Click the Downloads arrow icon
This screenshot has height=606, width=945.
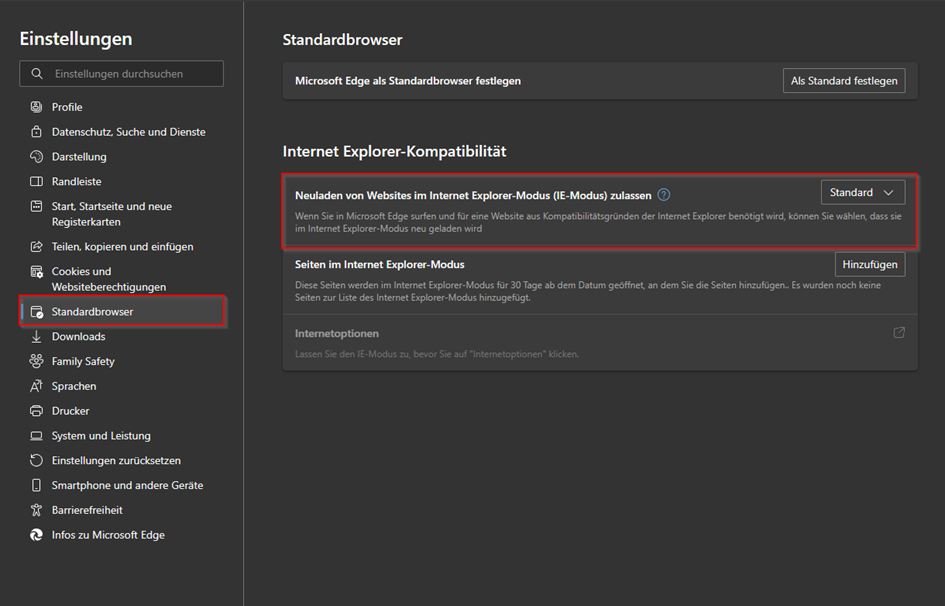(37, 336)
